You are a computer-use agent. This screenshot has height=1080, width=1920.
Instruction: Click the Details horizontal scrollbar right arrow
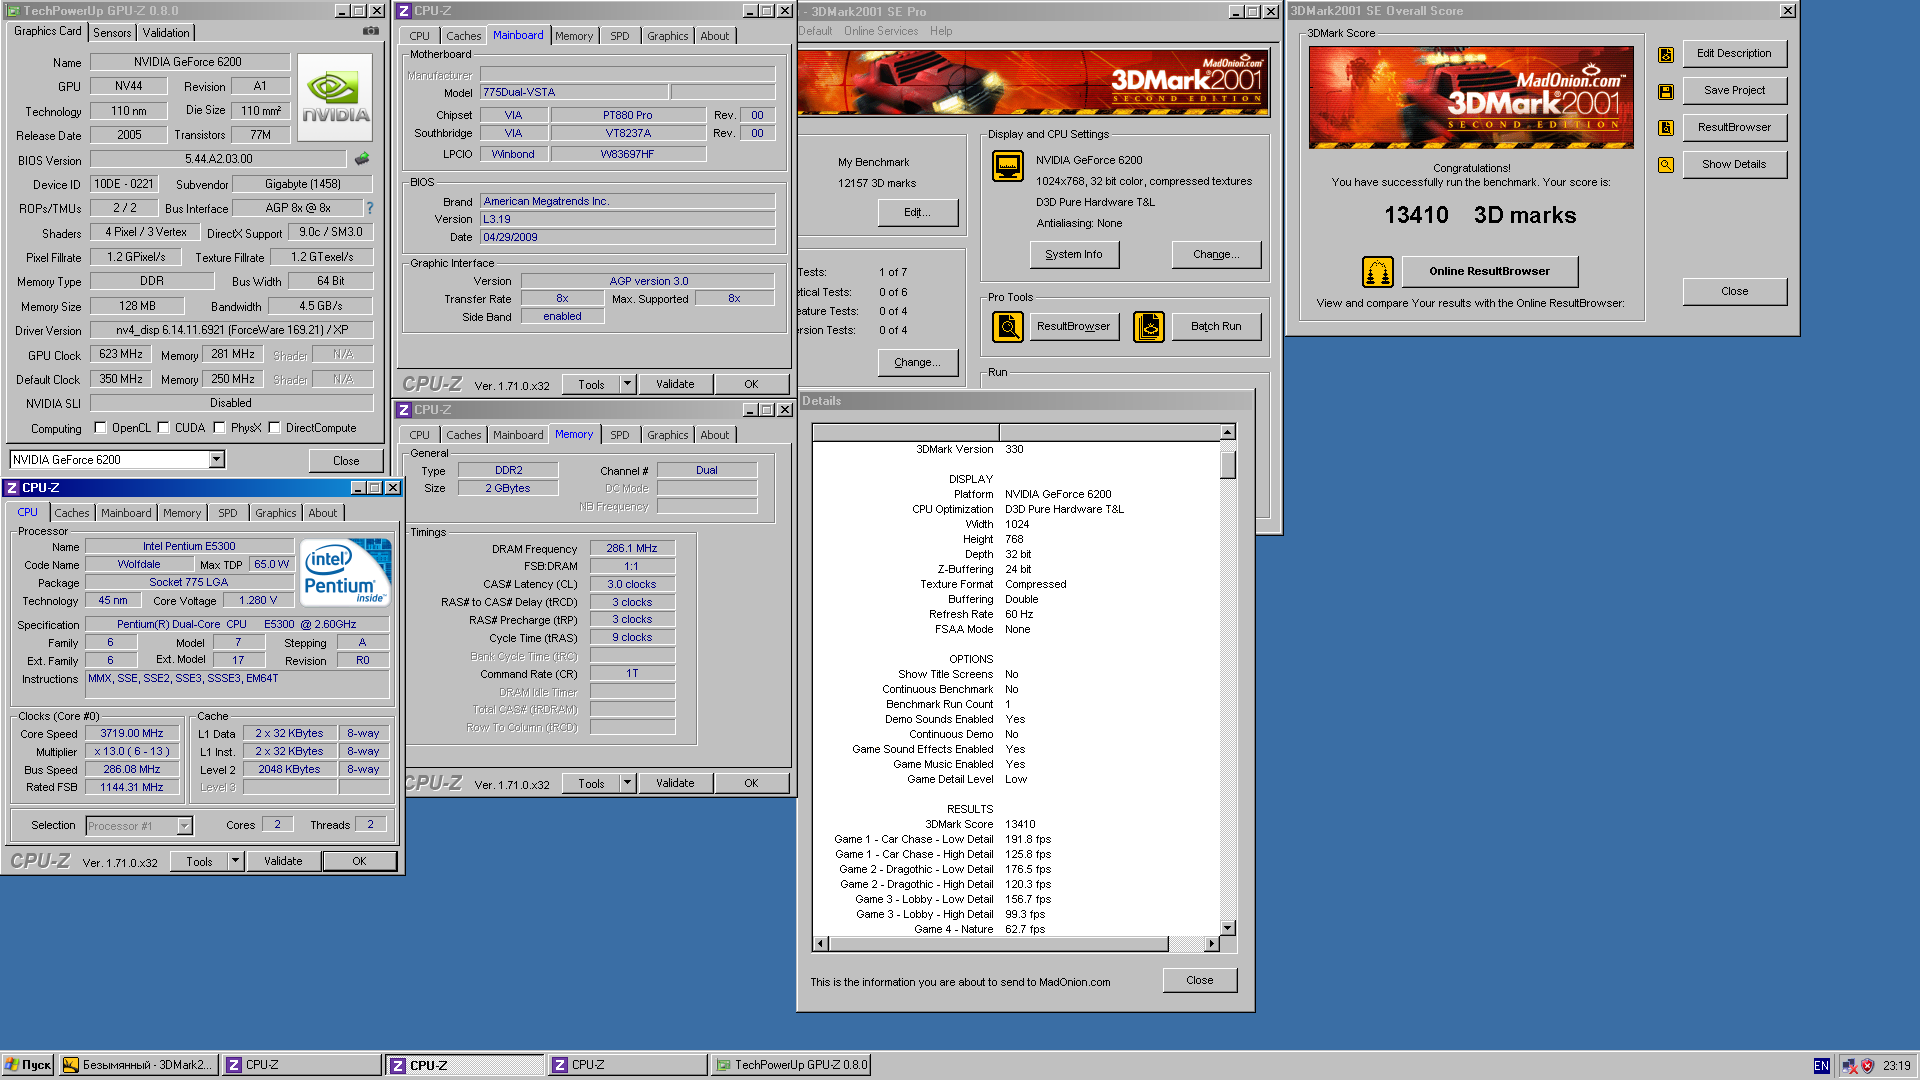(x=1212, y=943)
